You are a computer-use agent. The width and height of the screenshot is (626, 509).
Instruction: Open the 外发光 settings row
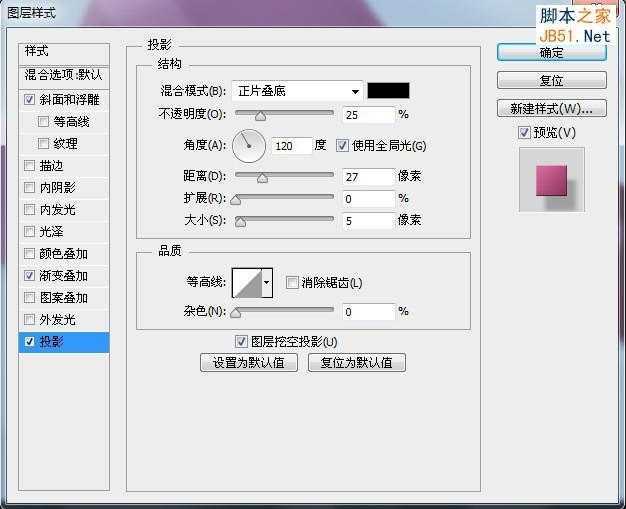tap(64, 319)
